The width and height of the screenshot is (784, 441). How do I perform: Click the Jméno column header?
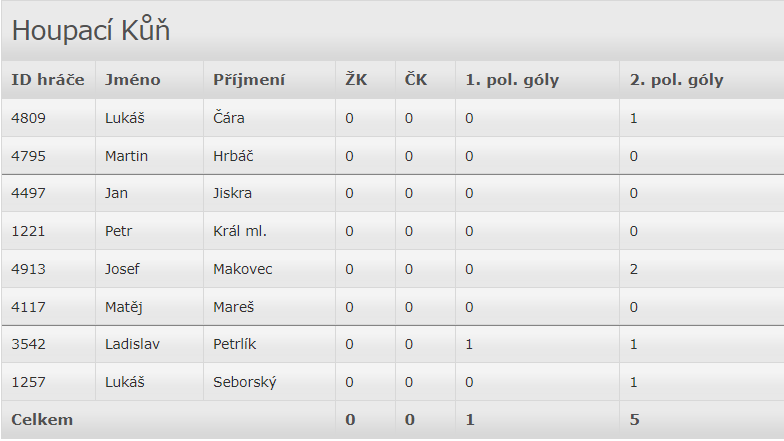132,80
